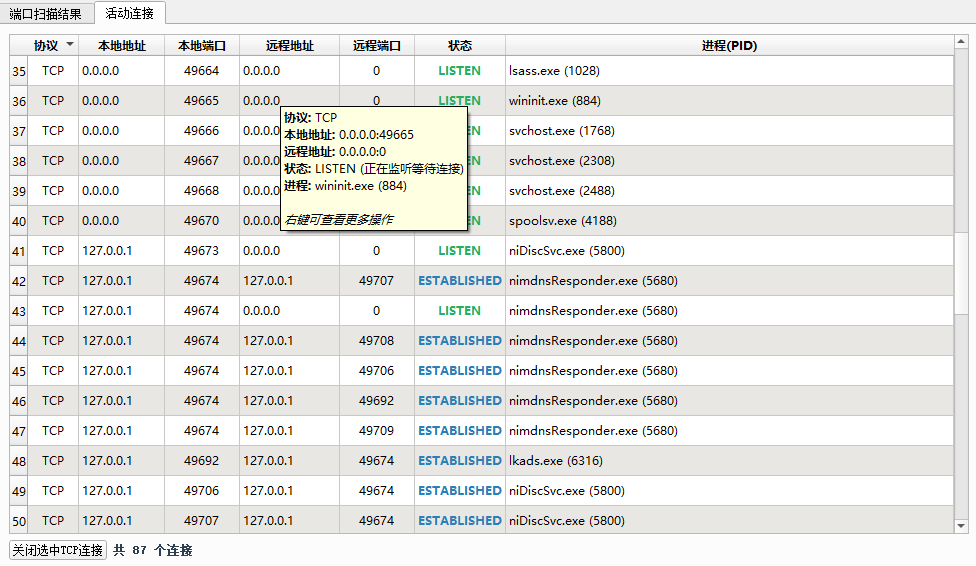The image size is (976, 566).
Task: Click ESTABLISHED status in row 42
Action: pos(460,281)
